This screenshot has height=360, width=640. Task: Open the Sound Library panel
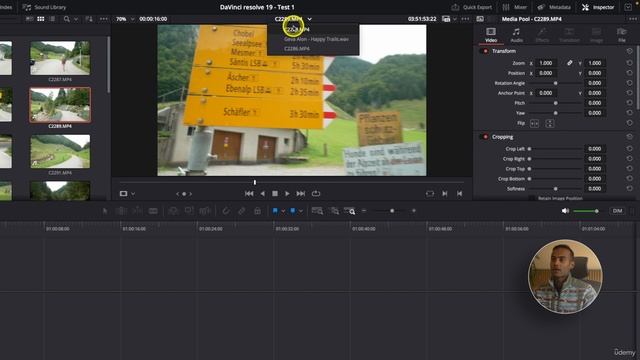[44, 7]
